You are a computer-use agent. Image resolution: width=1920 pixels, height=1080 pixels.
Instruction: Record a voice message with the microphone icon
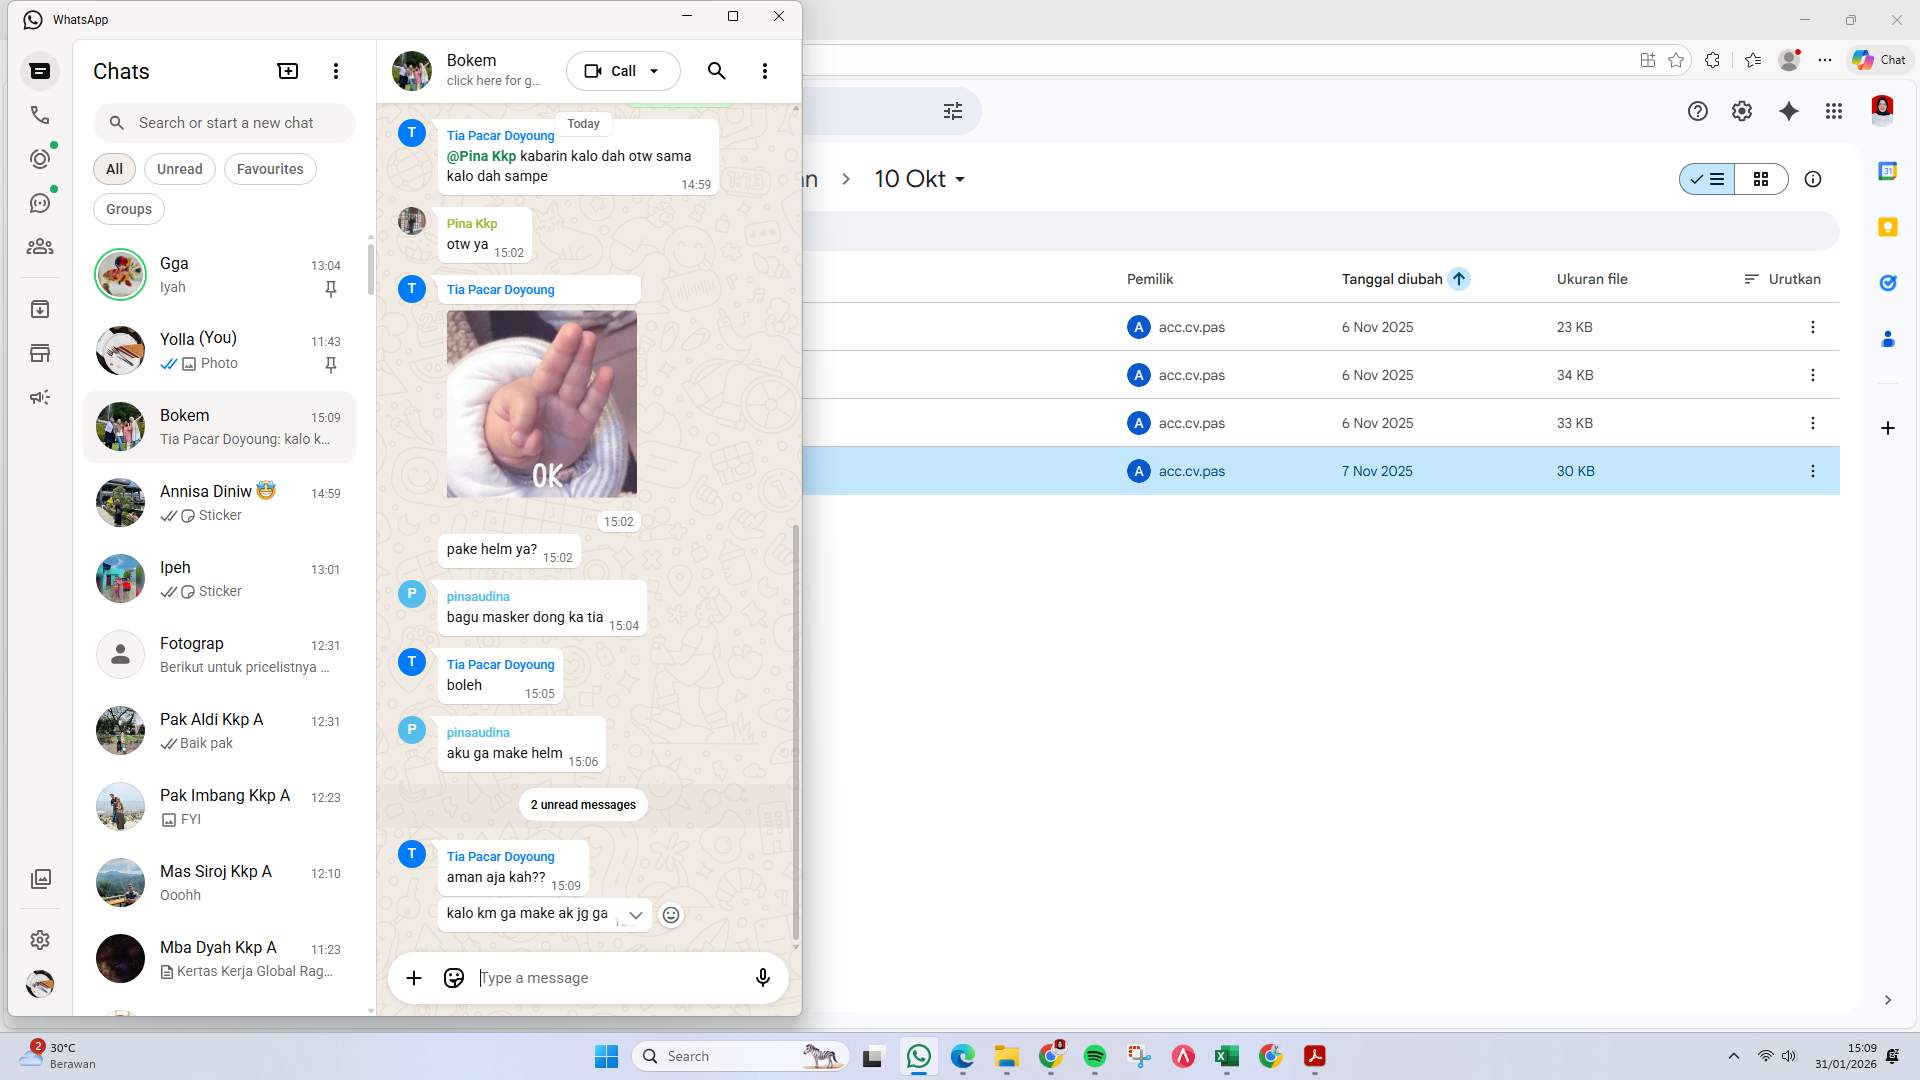click(x=762, y=978)
